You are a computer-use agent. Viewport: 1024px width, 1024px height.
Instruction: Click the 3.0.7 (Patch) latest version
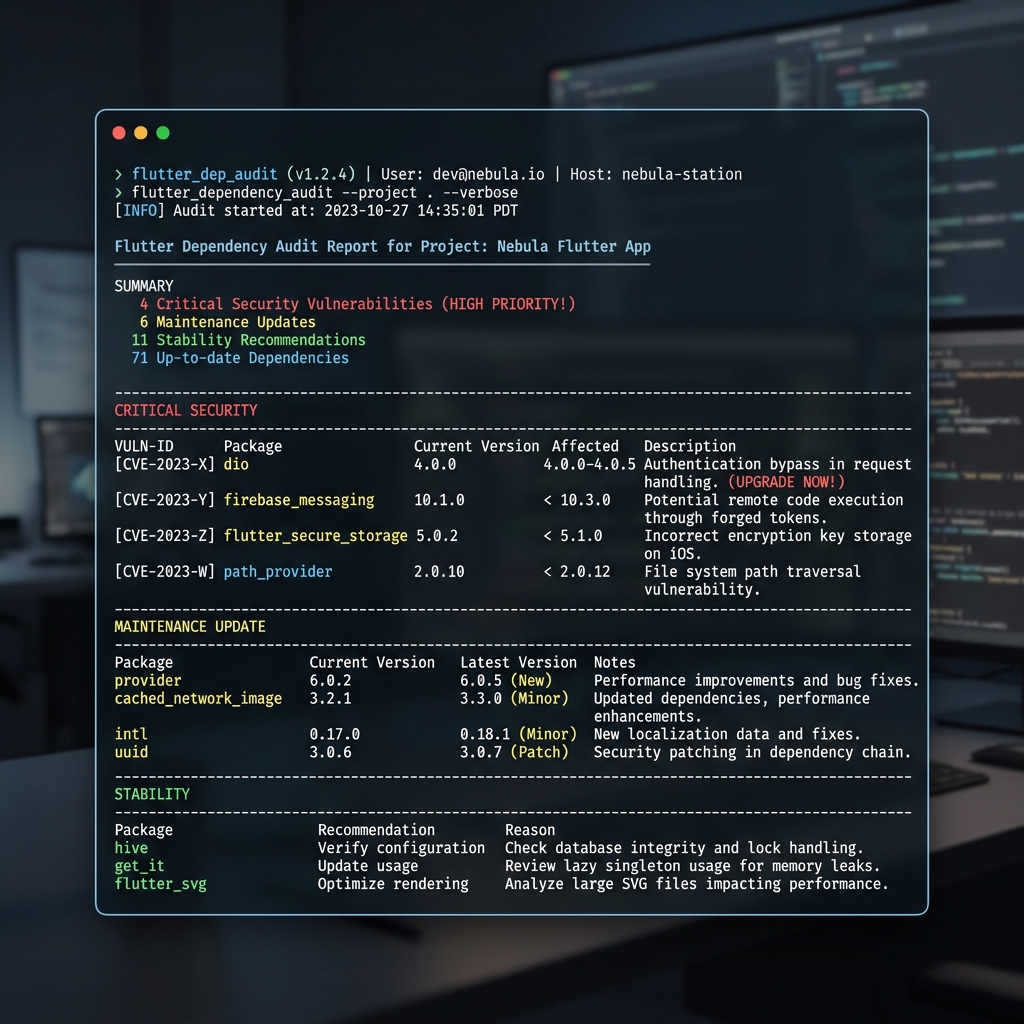[x=514, y=752]
